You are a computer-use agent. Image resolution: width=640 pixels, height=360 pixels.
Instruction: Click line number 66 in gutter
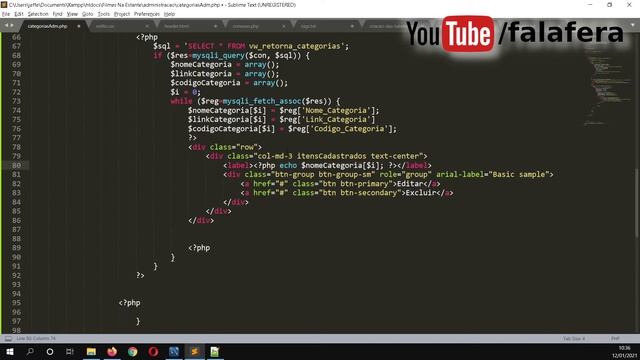16,37
